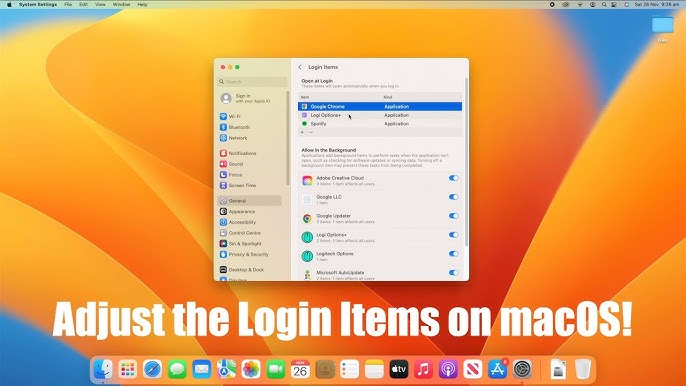Open Calendar from the Dock

tap(300, 369)
